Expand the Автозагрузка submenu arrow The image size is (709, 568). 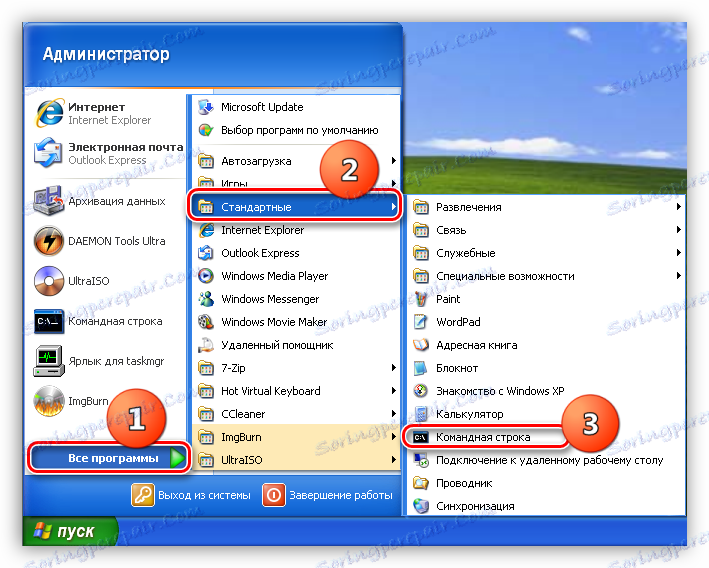click(393, 161)
